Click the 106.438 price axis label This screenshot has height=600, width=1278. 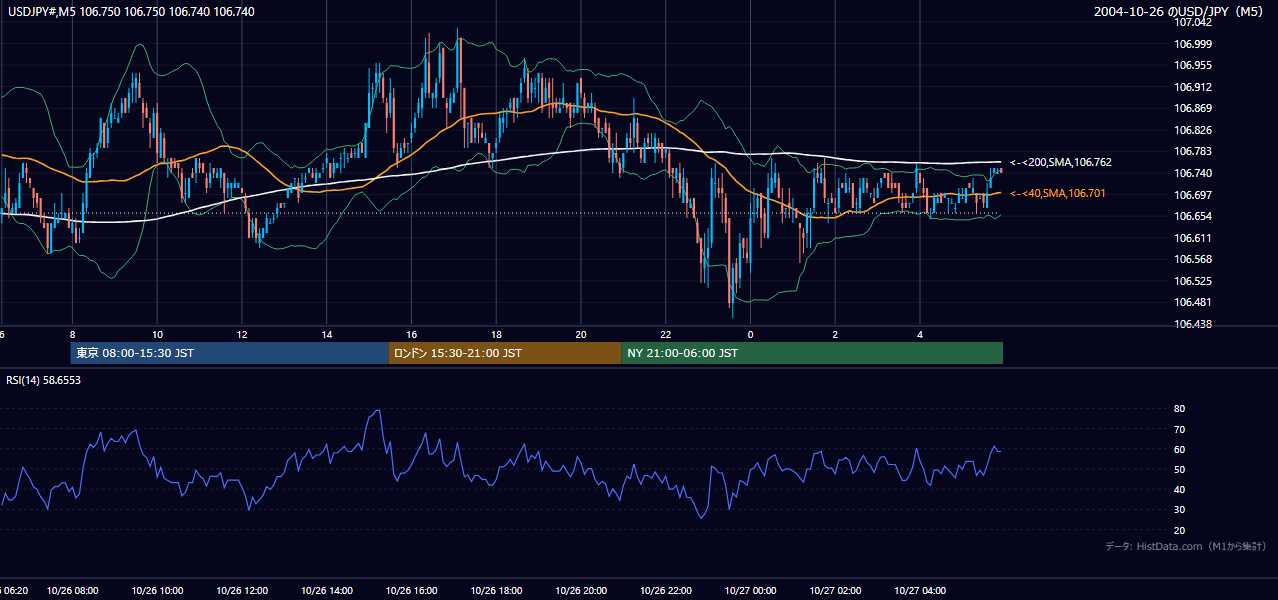pyautogui.click(x=1194, y=324)
